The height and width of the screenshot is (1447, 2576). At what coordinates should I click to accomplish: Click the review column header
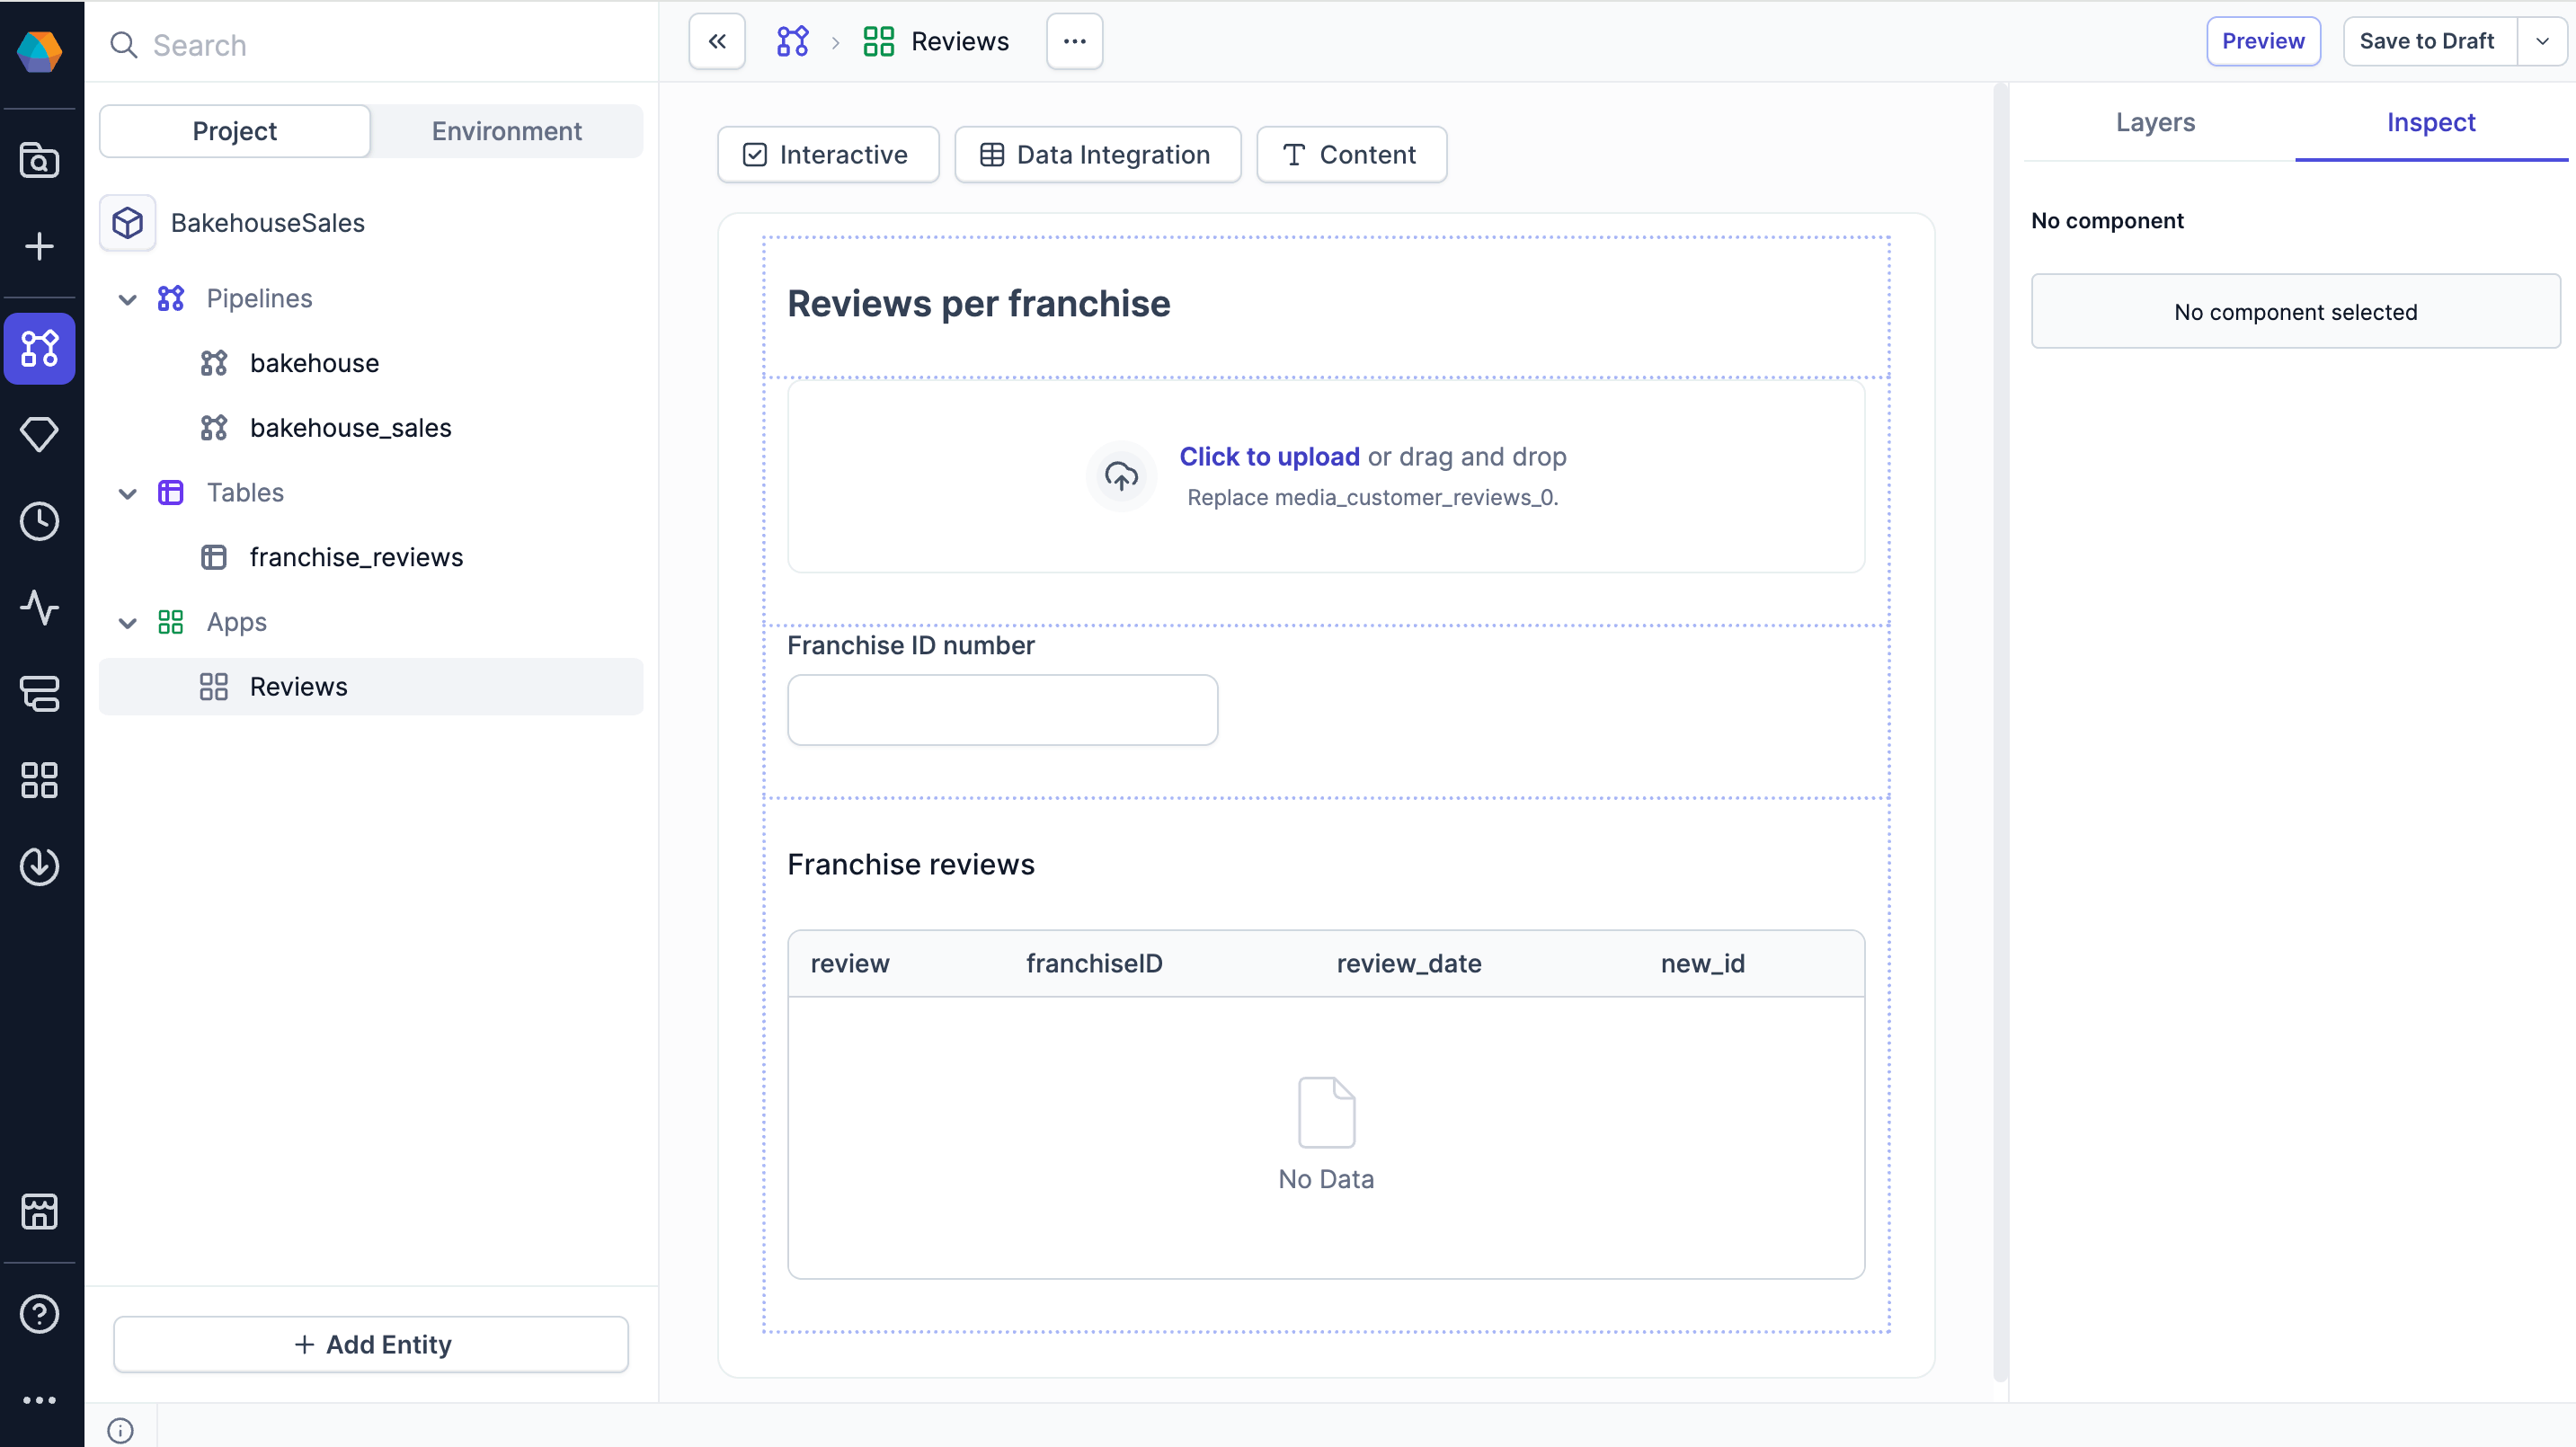(x=850, y=964)
